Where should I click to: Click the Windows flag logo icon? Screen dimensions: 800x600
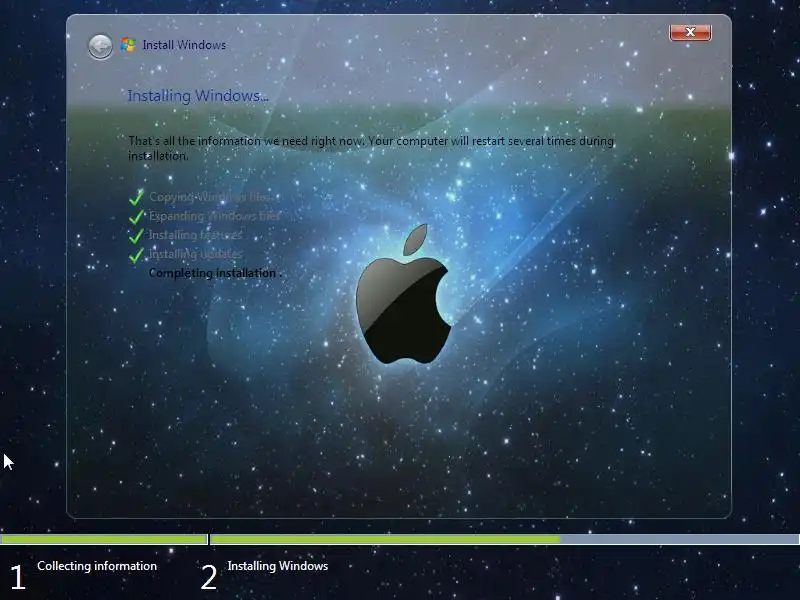point(128,45)
